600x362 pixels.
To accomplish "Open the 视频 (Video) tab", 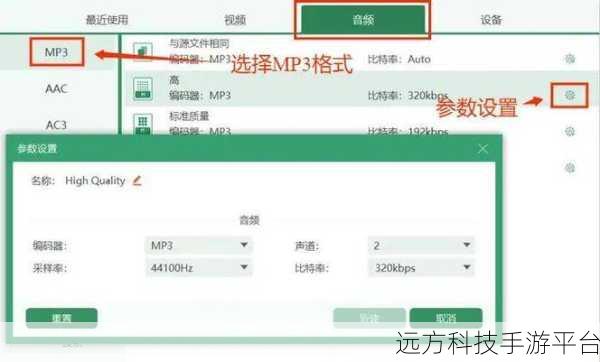I will pos(235,19).
